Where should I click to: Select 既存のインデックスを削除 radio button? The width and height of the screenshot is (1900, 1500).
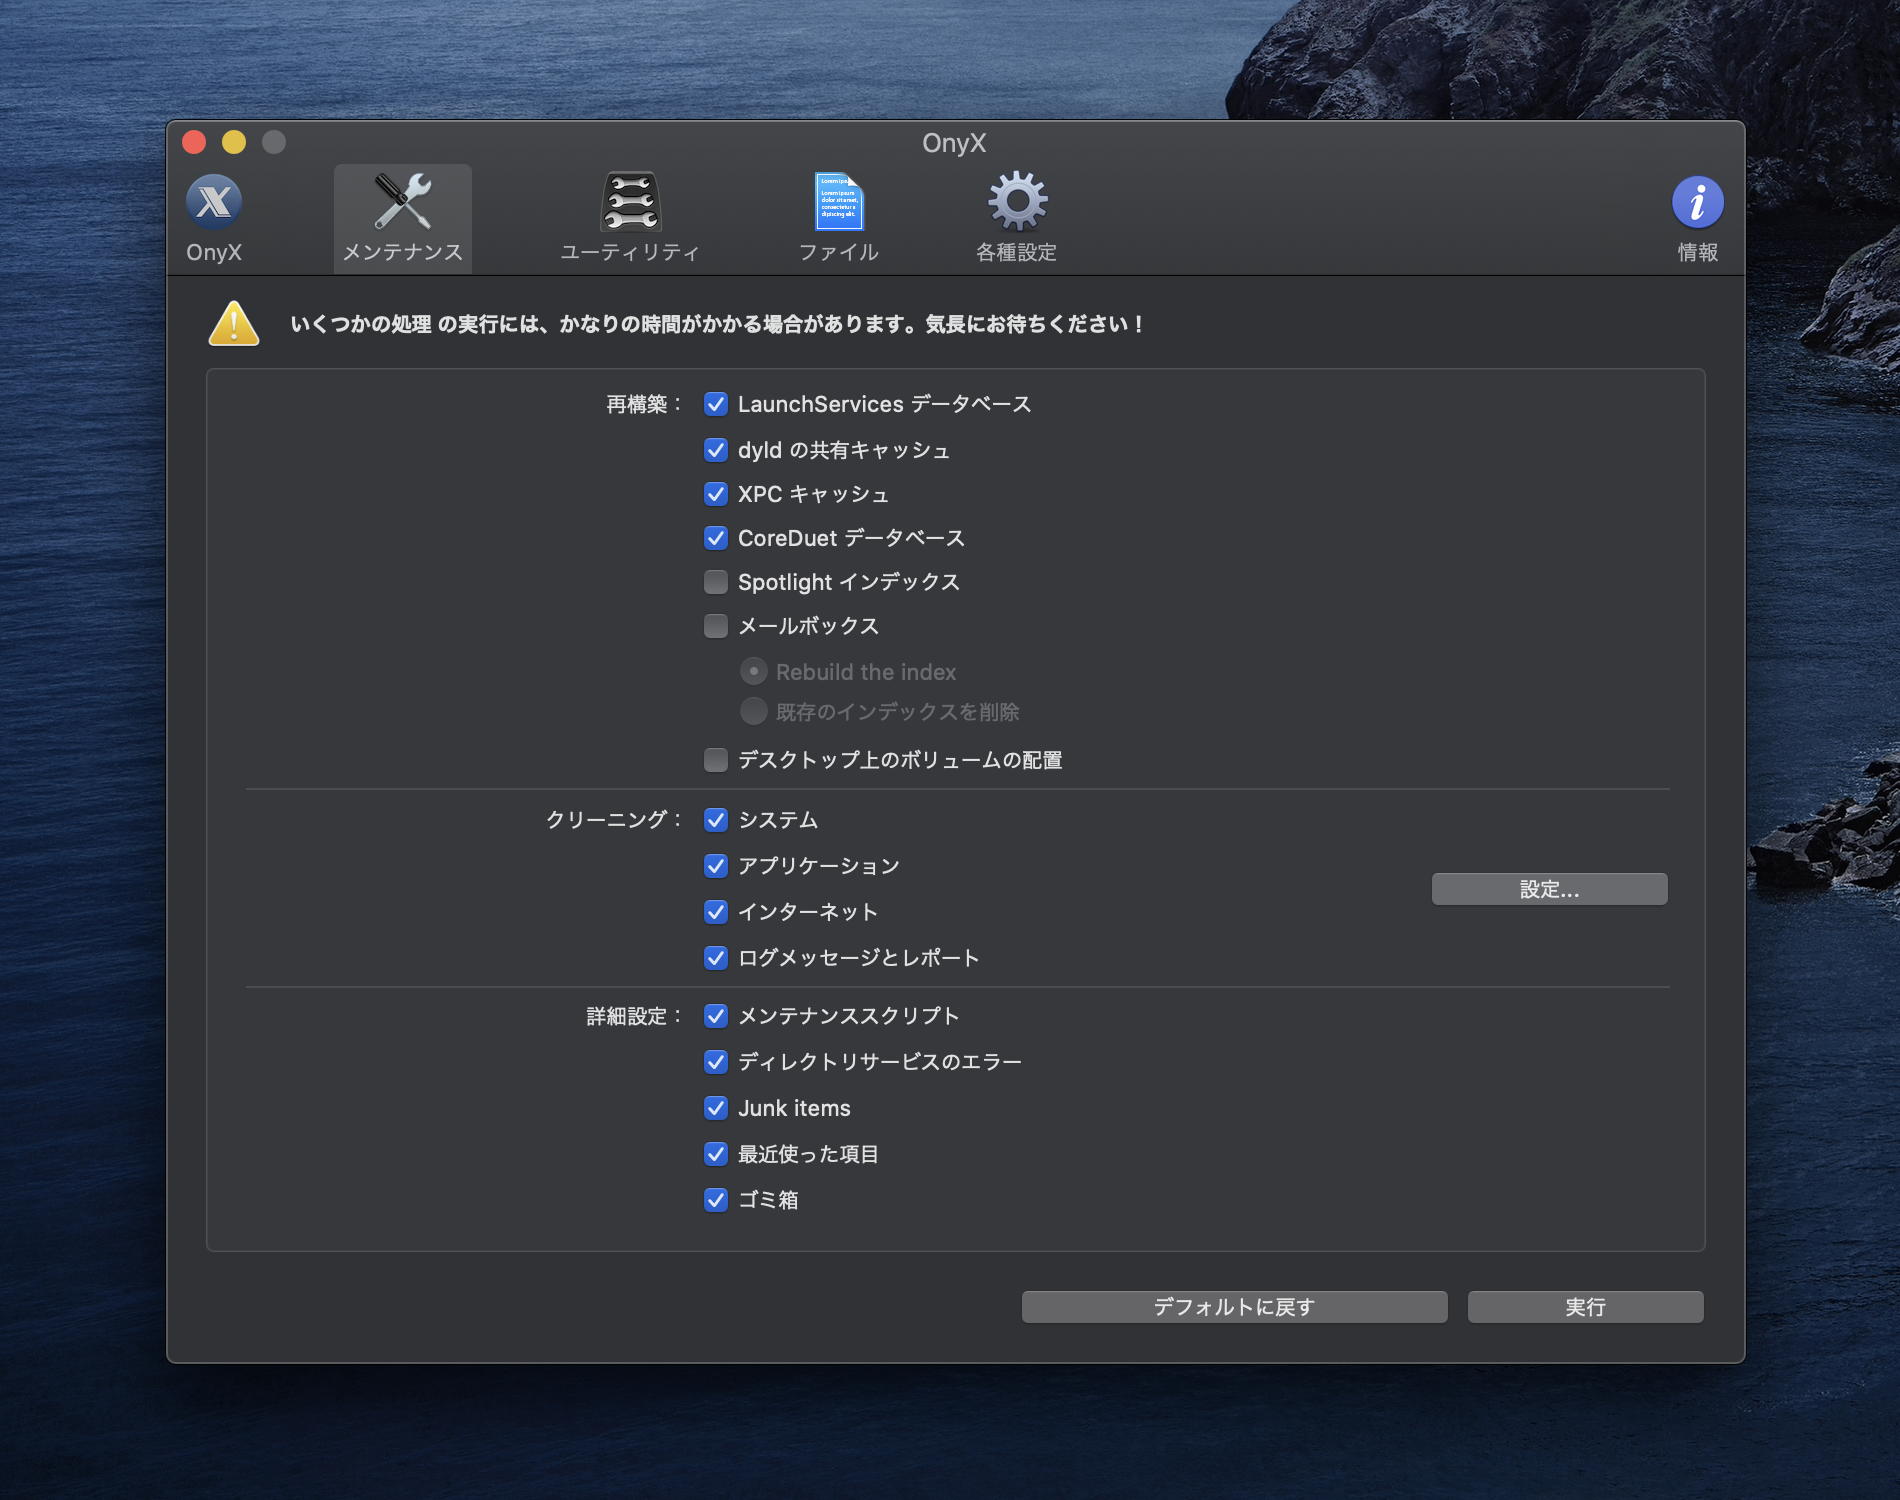(754, 712)
